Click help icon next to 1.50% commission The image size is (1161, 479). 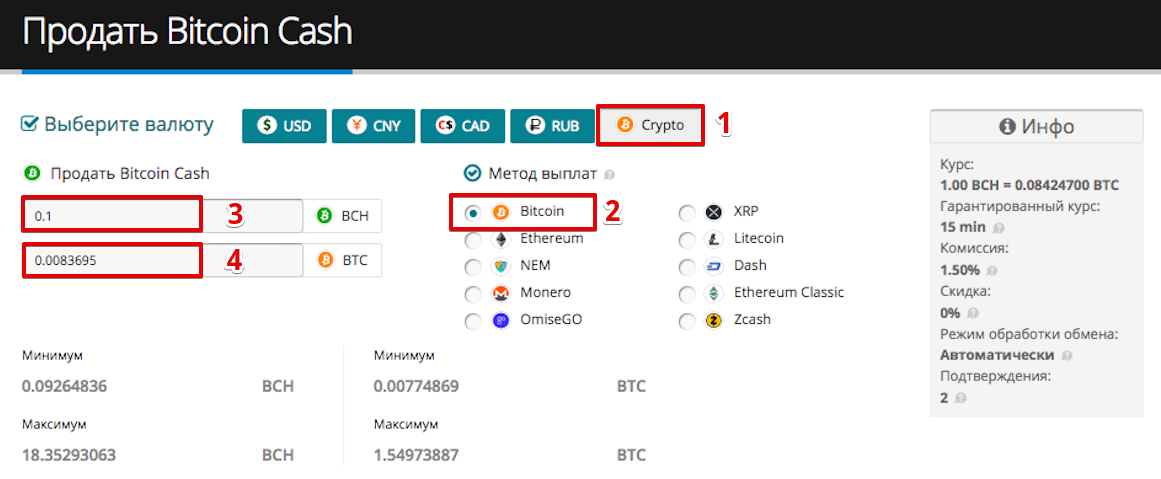tap(992, 270)
